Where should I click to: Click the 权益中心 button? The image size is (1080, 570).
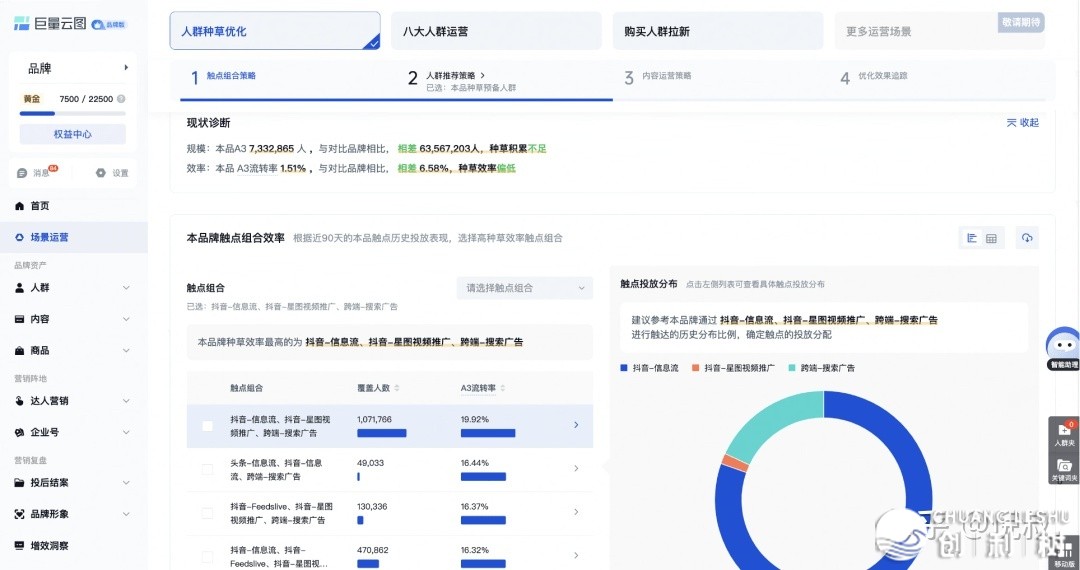[72, 134]
